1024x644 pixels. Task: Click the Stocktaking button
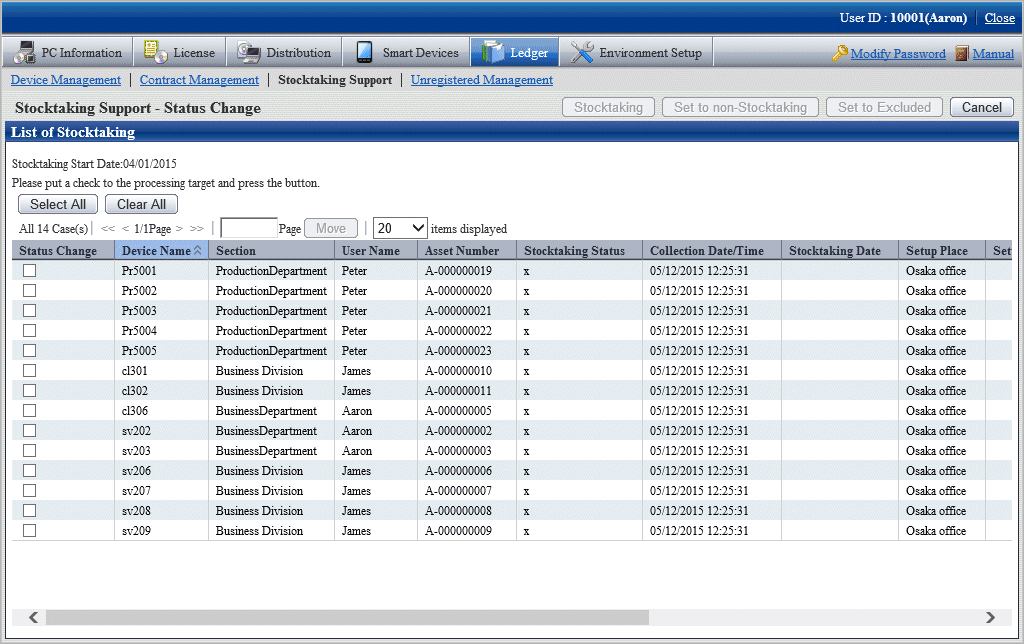[x=609, y=107]
